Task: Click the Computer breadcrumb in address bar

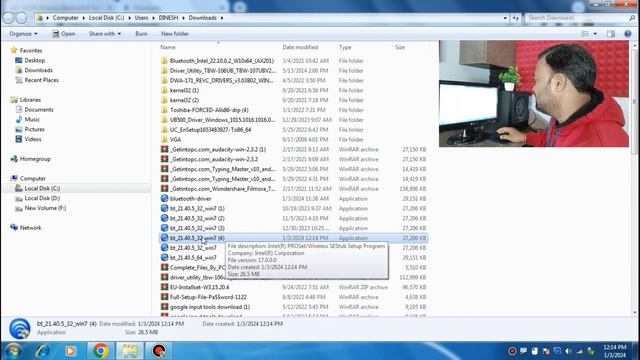Action: pos(65,18)
